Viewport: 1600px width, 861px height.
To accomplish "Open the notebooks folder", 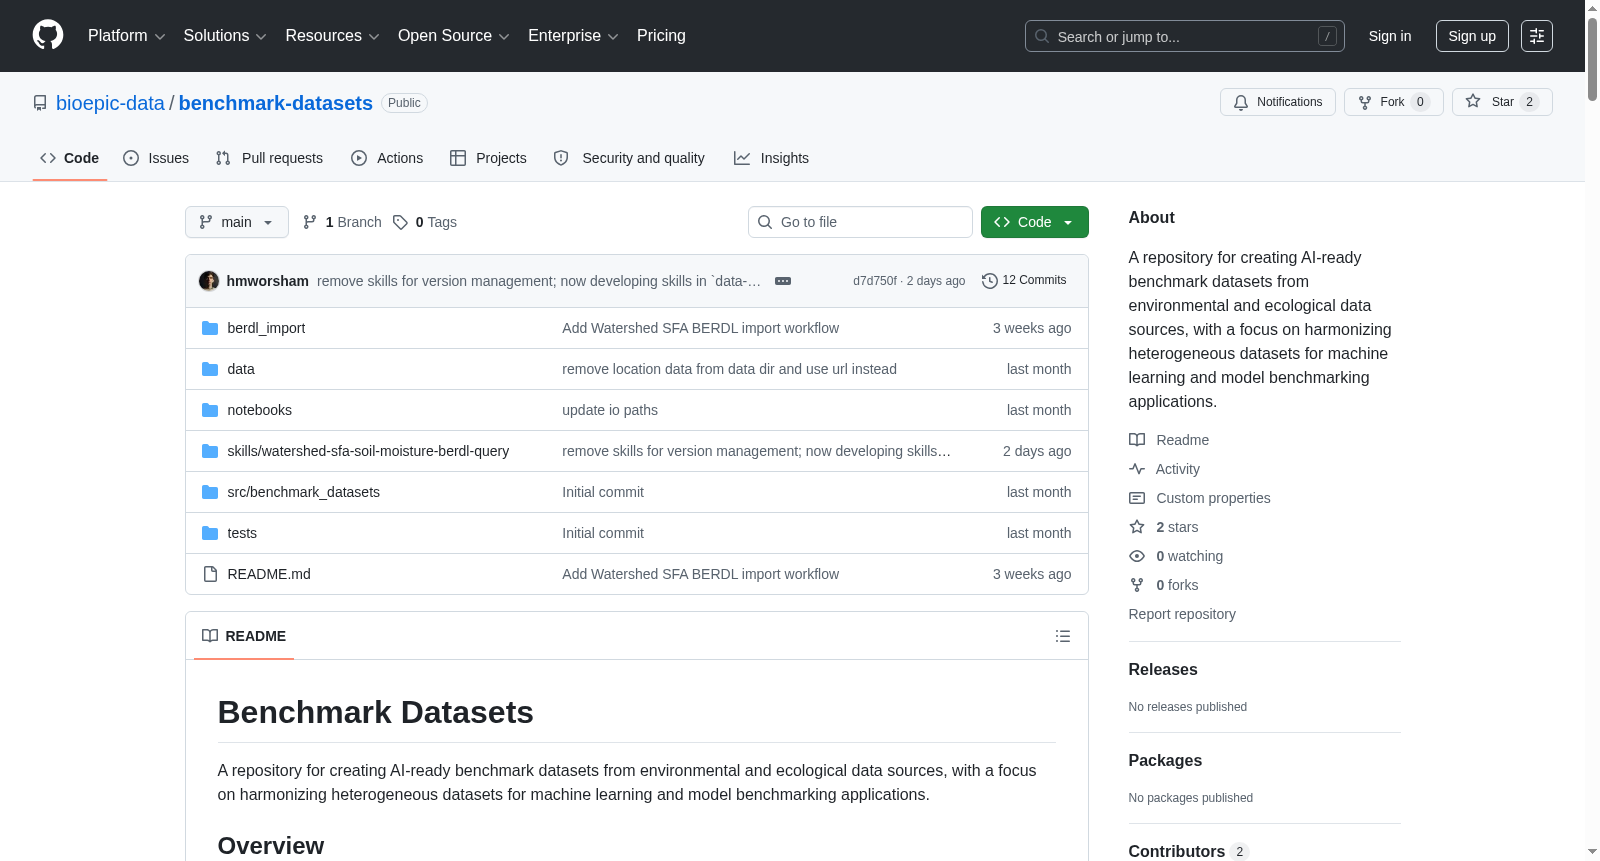I will pos(260,410).
